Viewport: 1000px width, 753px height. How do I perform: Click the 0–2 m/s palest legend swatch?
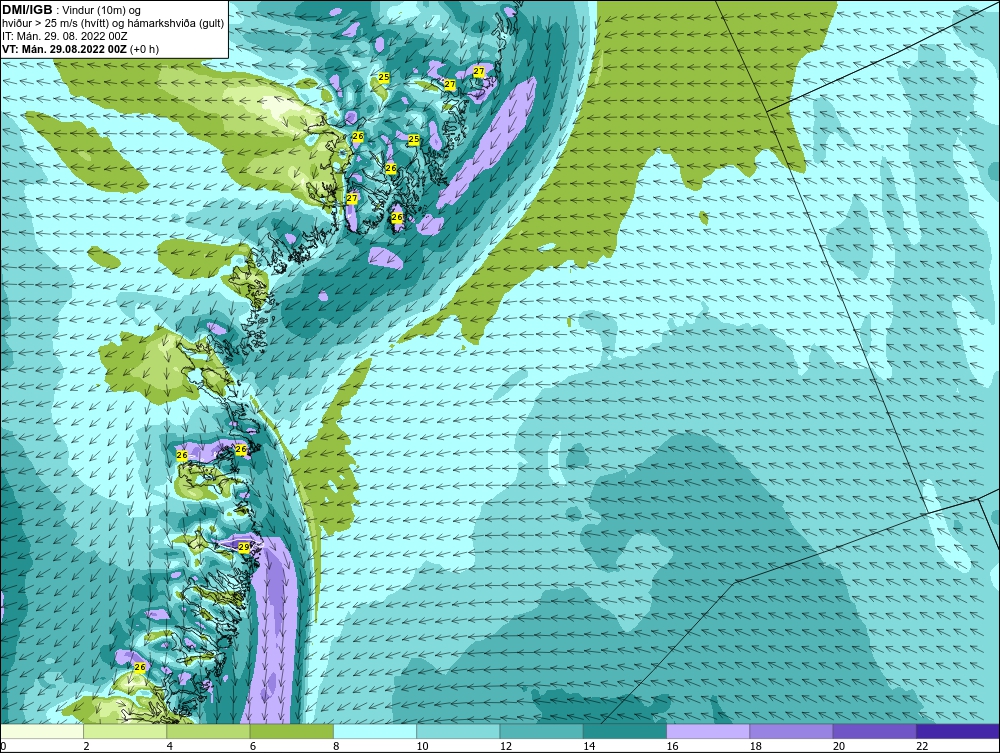41,731
